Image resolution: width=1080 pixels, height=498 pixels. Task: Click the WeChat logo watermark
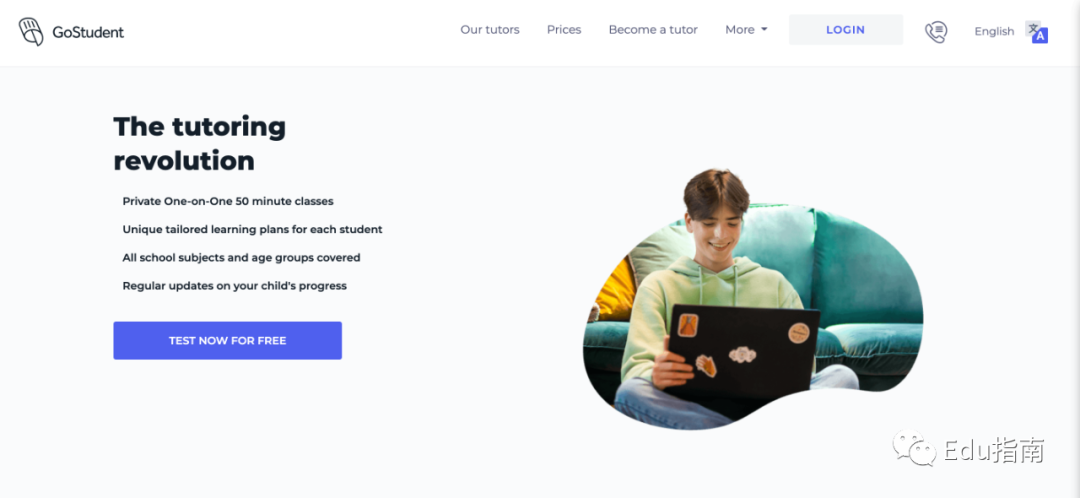(914, 448)
